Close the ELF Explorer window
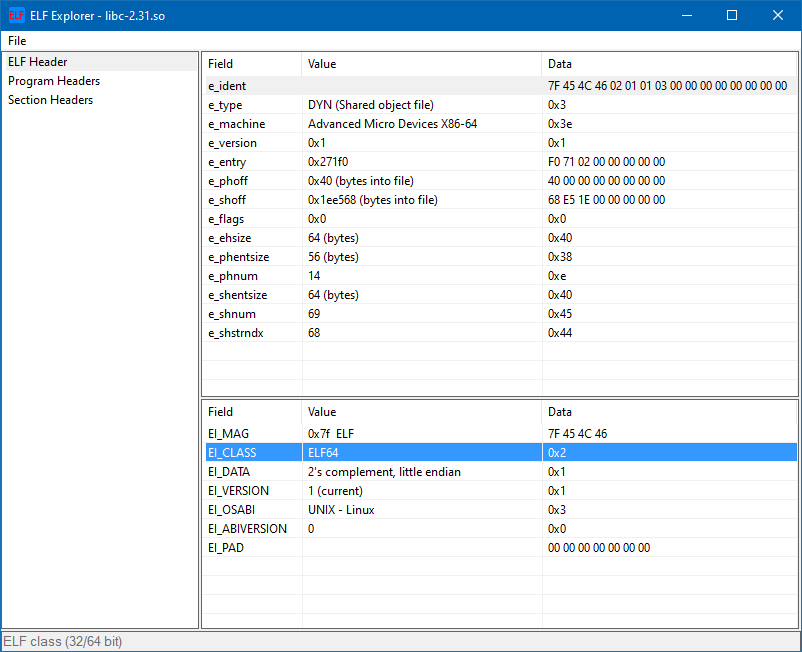This screenshot has width=802, height=652. coord(777,15)
